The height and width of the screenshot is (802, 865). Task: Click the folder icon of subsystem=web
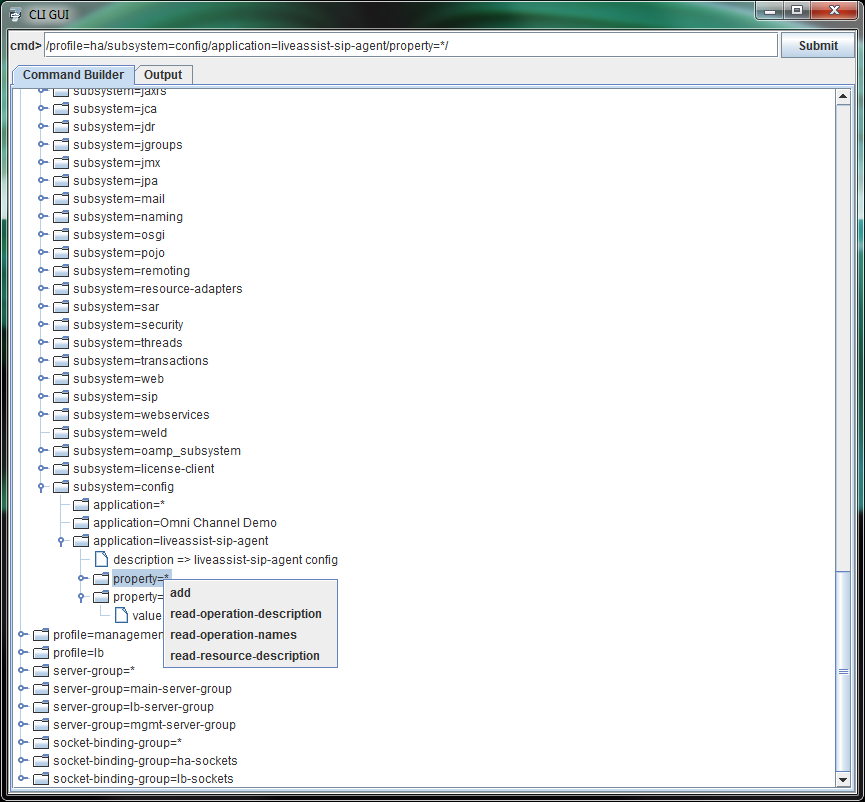(61, 379)
